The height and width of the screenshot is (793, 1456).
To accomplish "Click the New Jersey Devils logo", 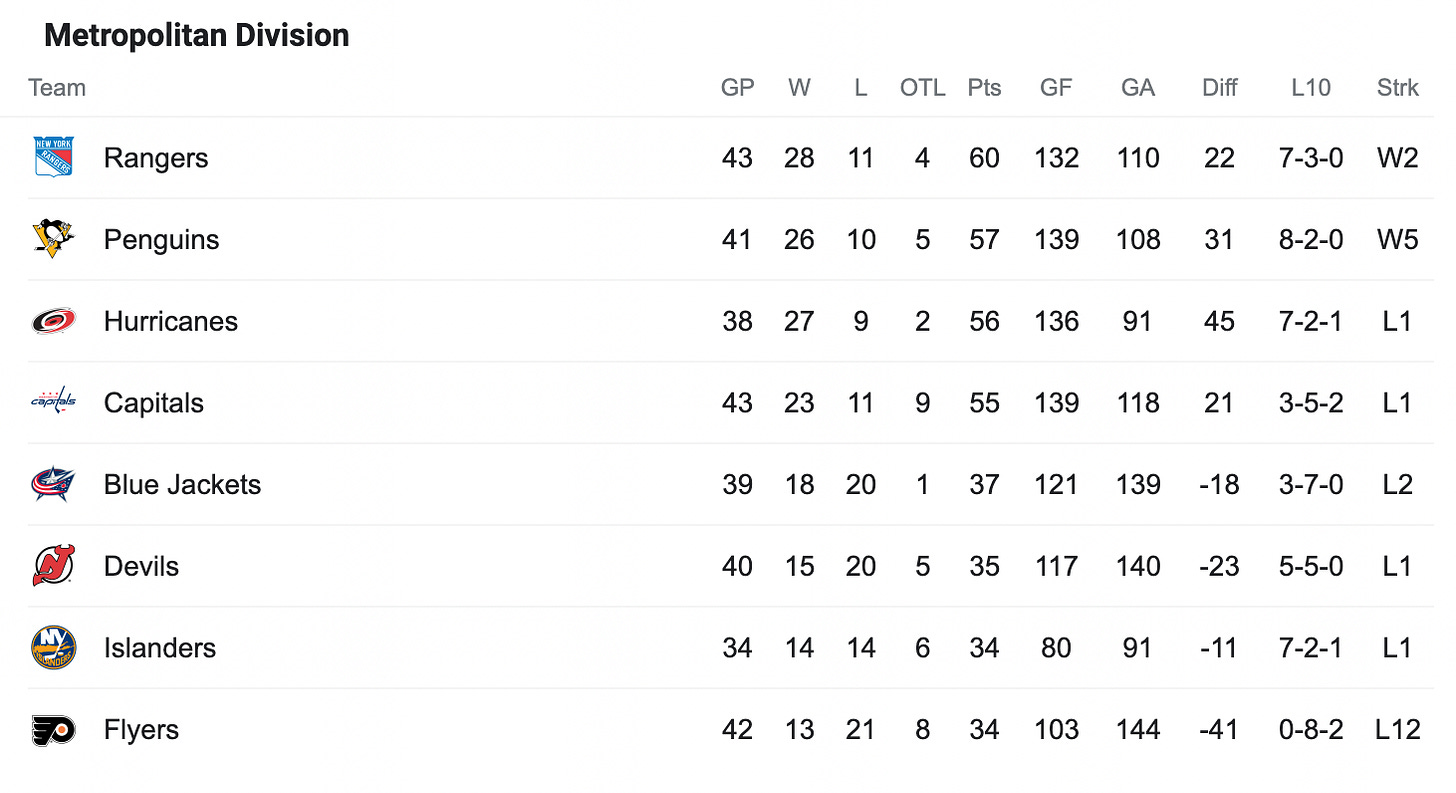I will click(x=54, y=566).
